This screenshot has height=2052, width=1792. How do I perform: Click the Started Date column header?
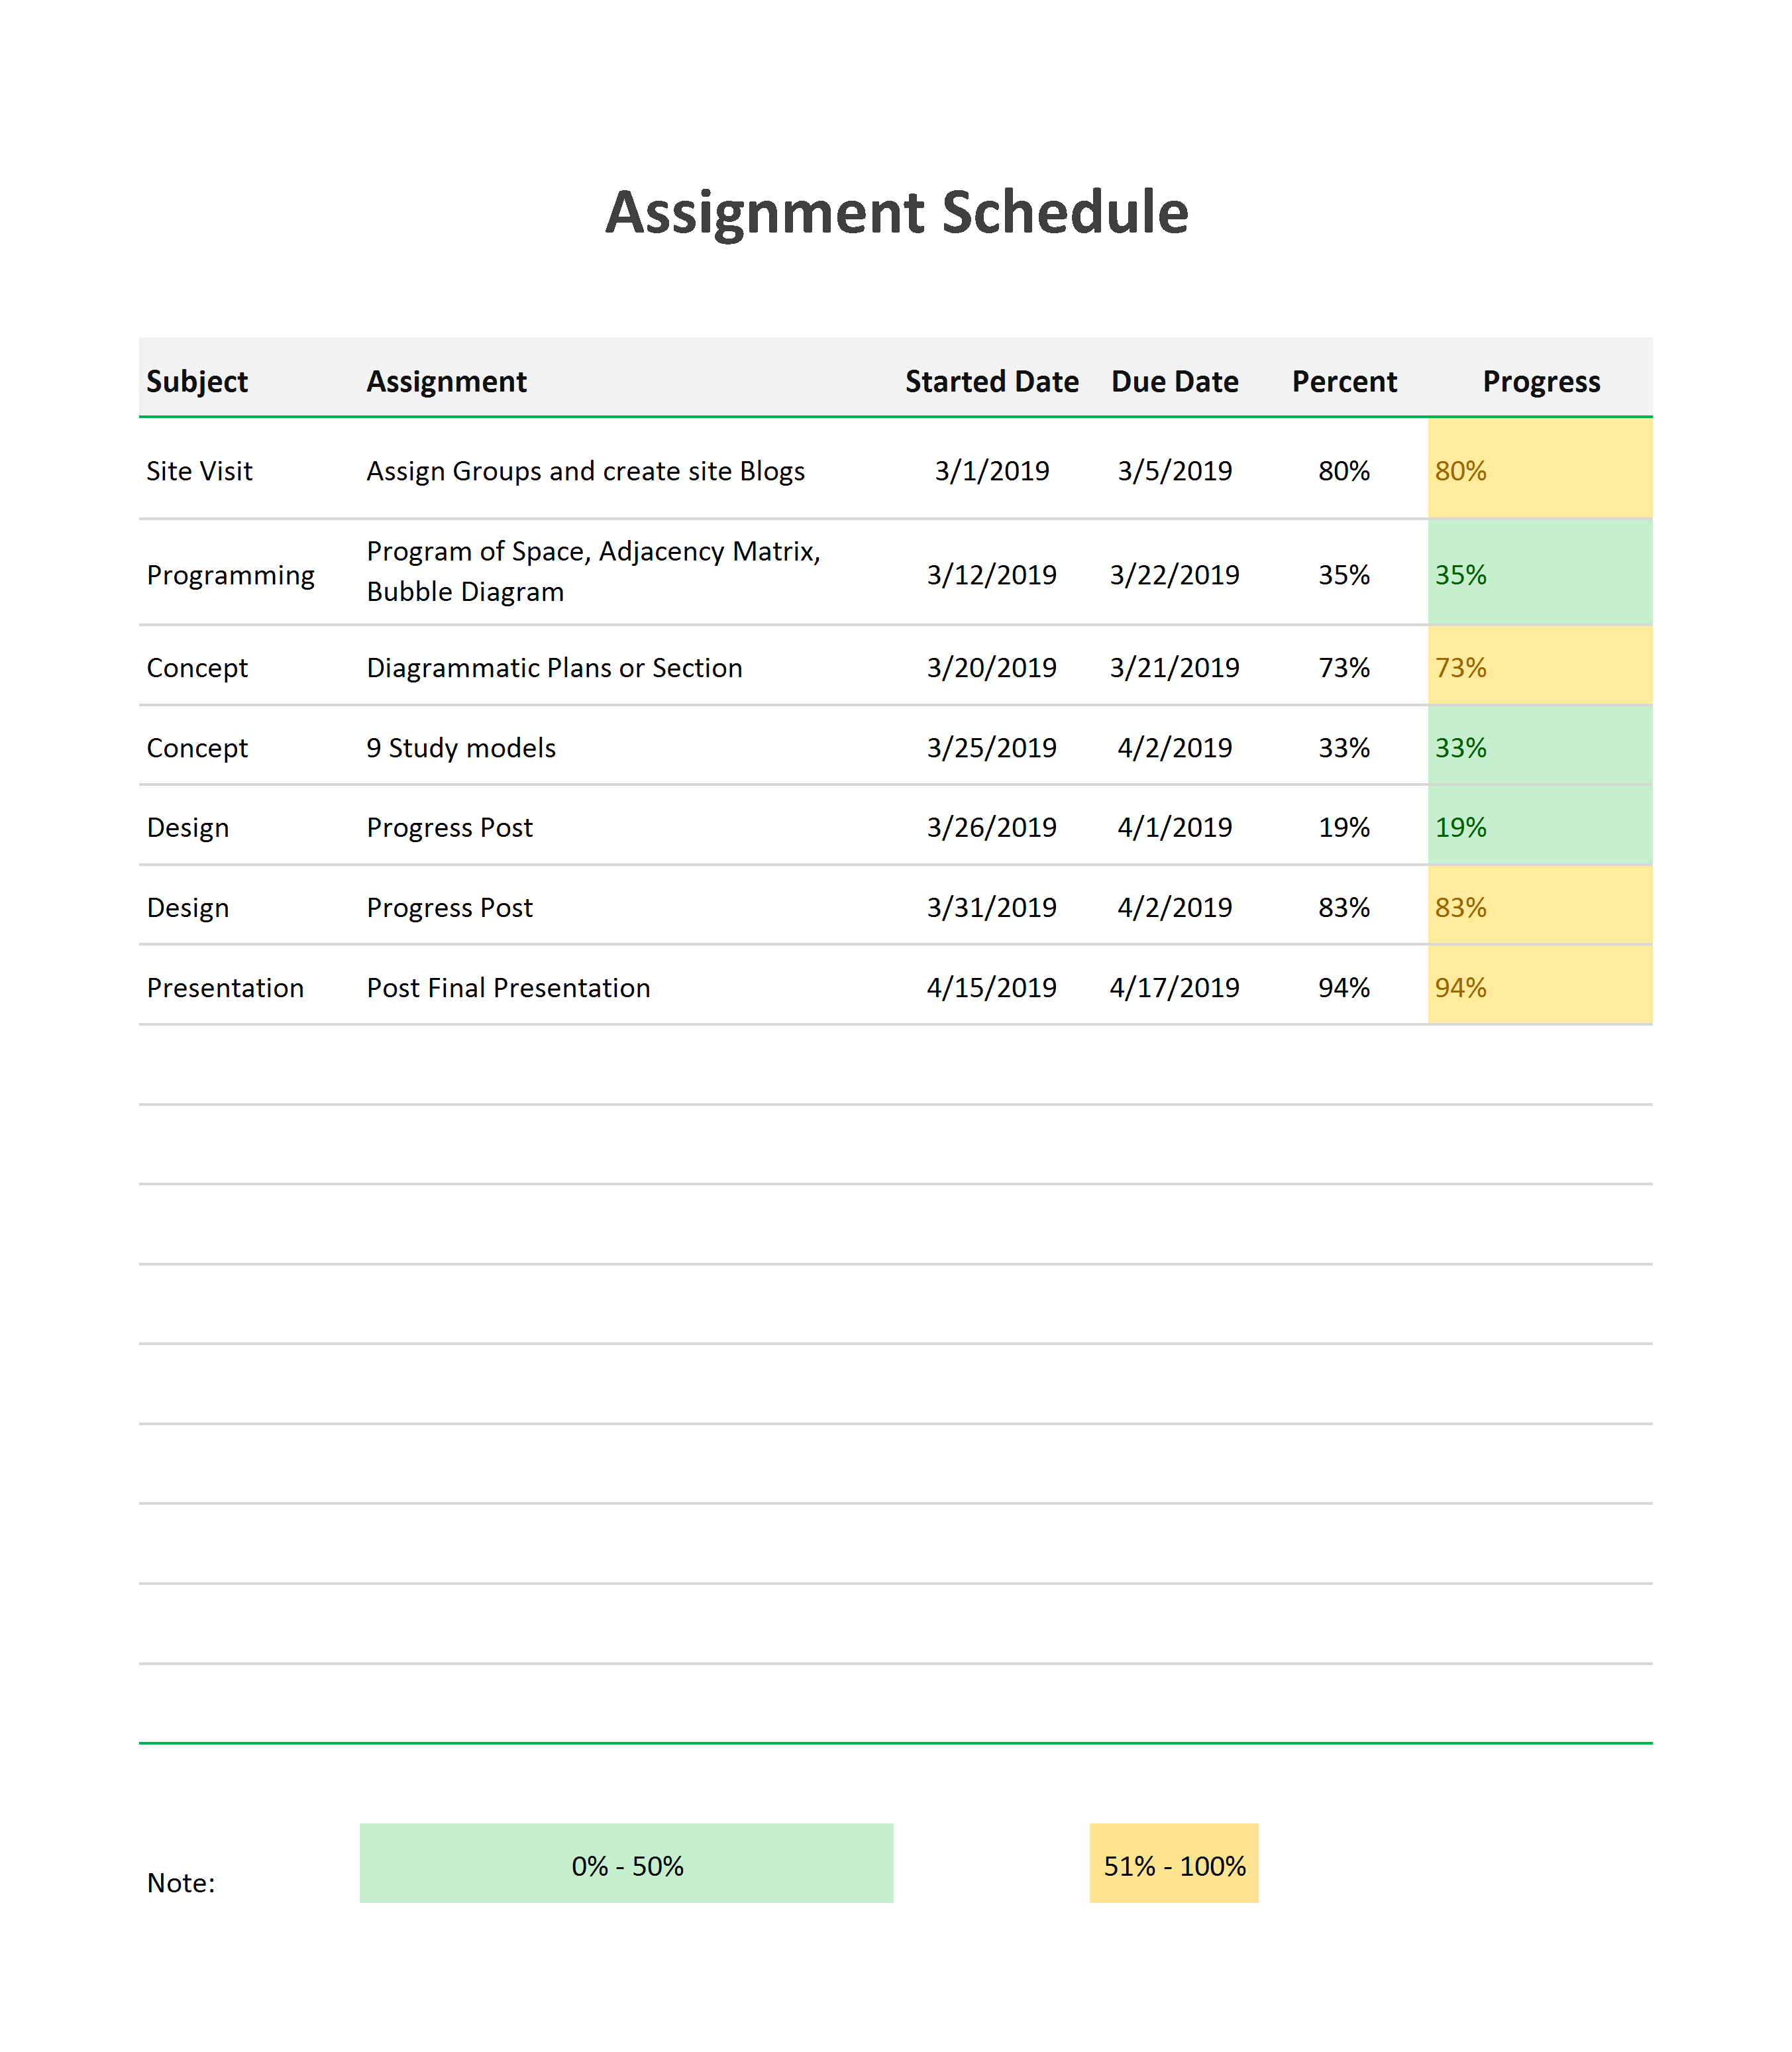pyautogui.click(x=991, y=381)
